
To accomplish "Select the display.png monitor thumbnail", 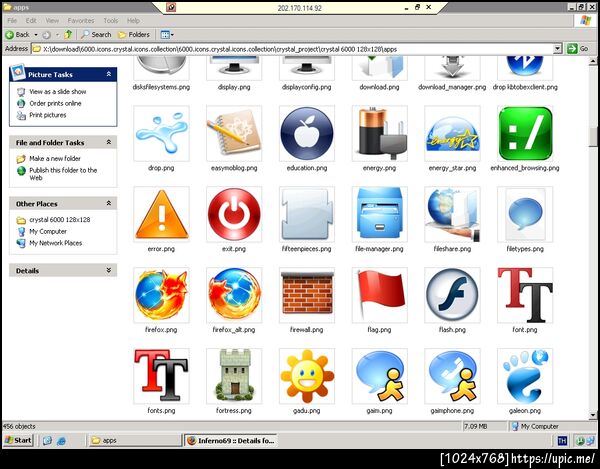I will pos(234,68).
